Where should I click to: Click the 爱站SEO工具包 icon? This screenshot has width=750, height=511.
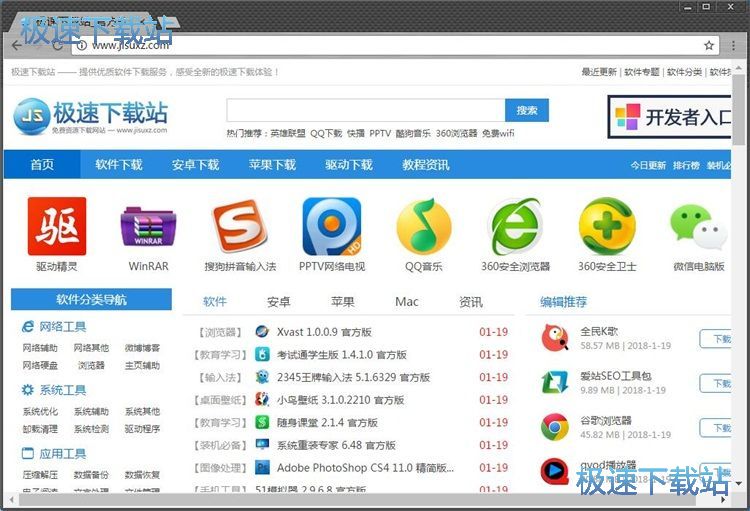[x=555, y=382]
